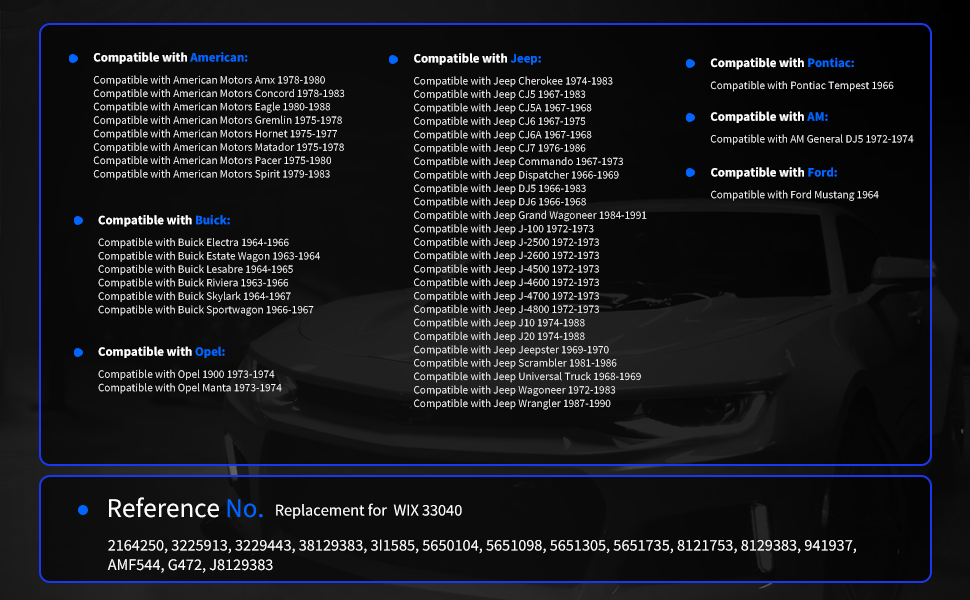Select the American Motors Hornet 1975-1977 line
This screenshot has height=600, width=970.
point(215,134)
